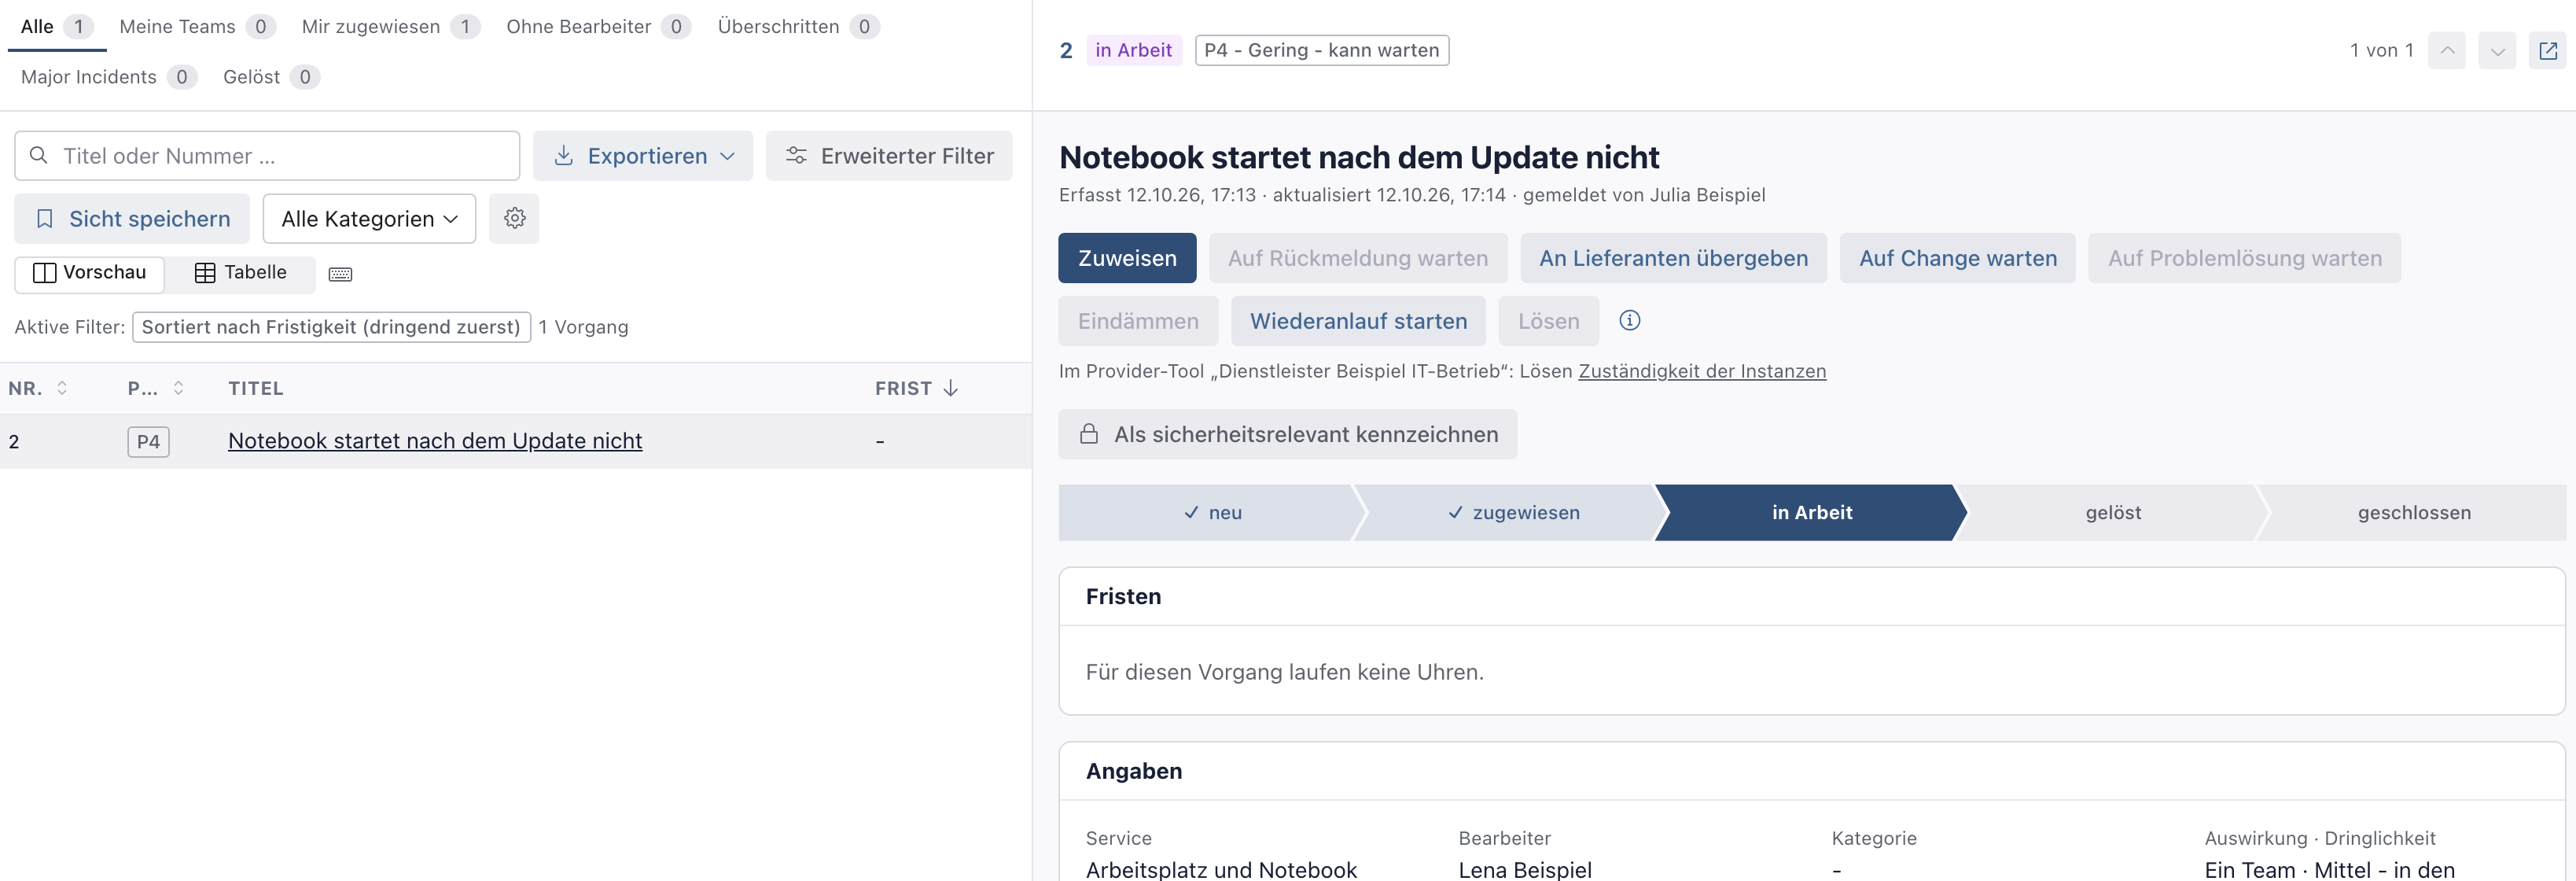Open the Alle Kategorien dropdown

(x=369, y=218)
